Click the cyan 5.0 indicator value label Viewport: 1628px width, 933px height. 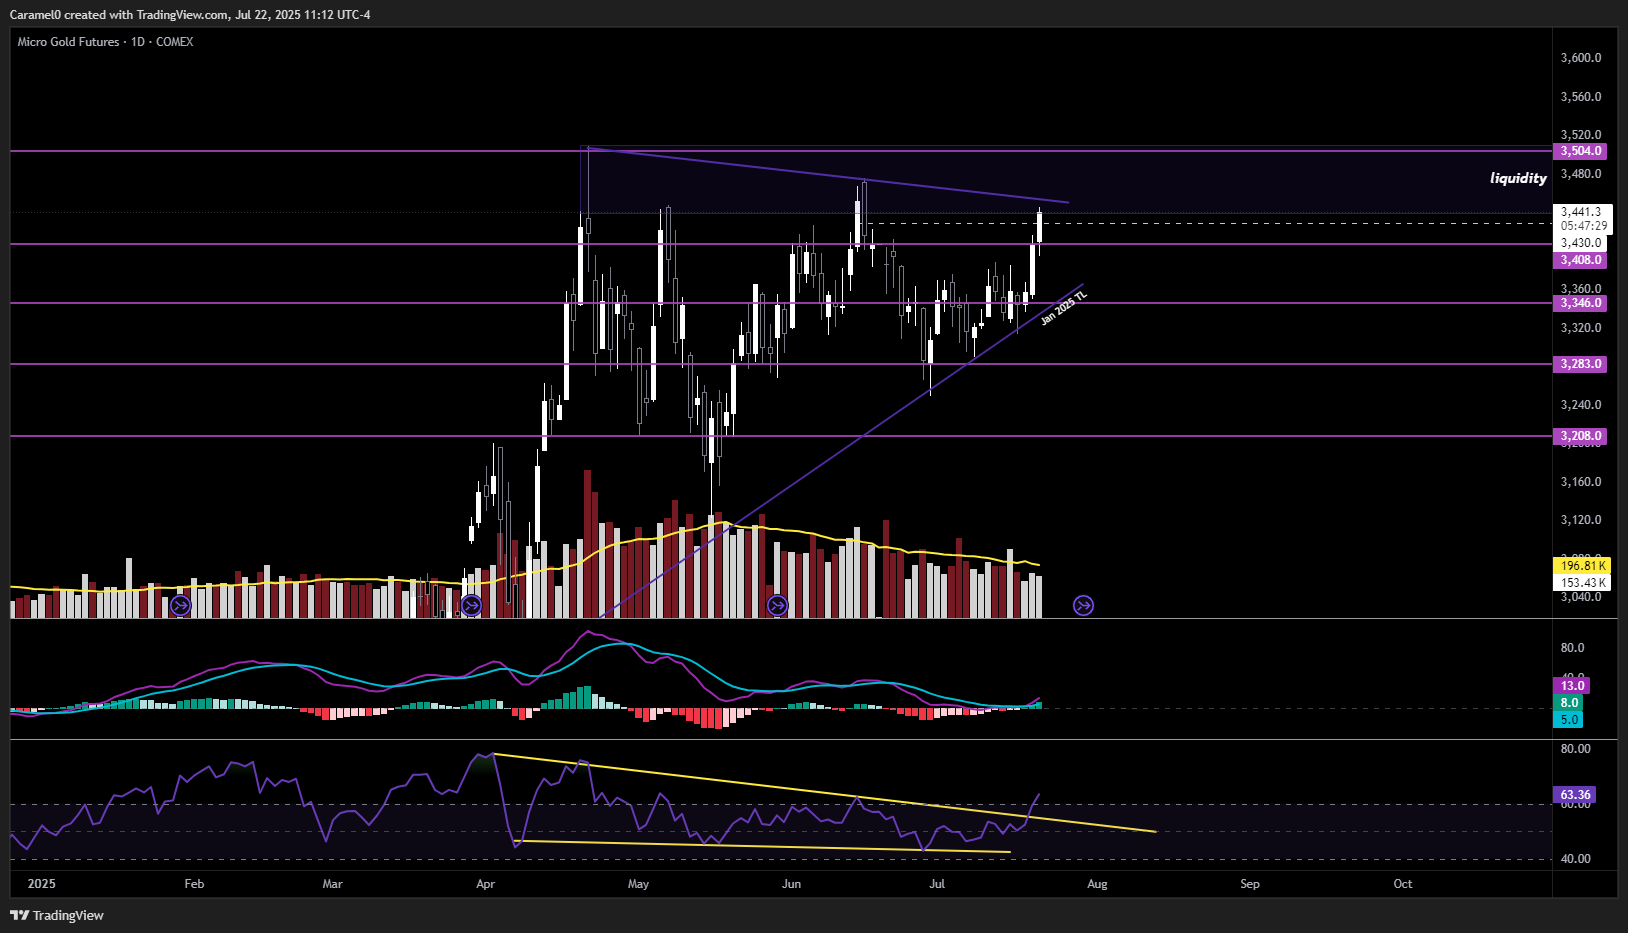1569,720
